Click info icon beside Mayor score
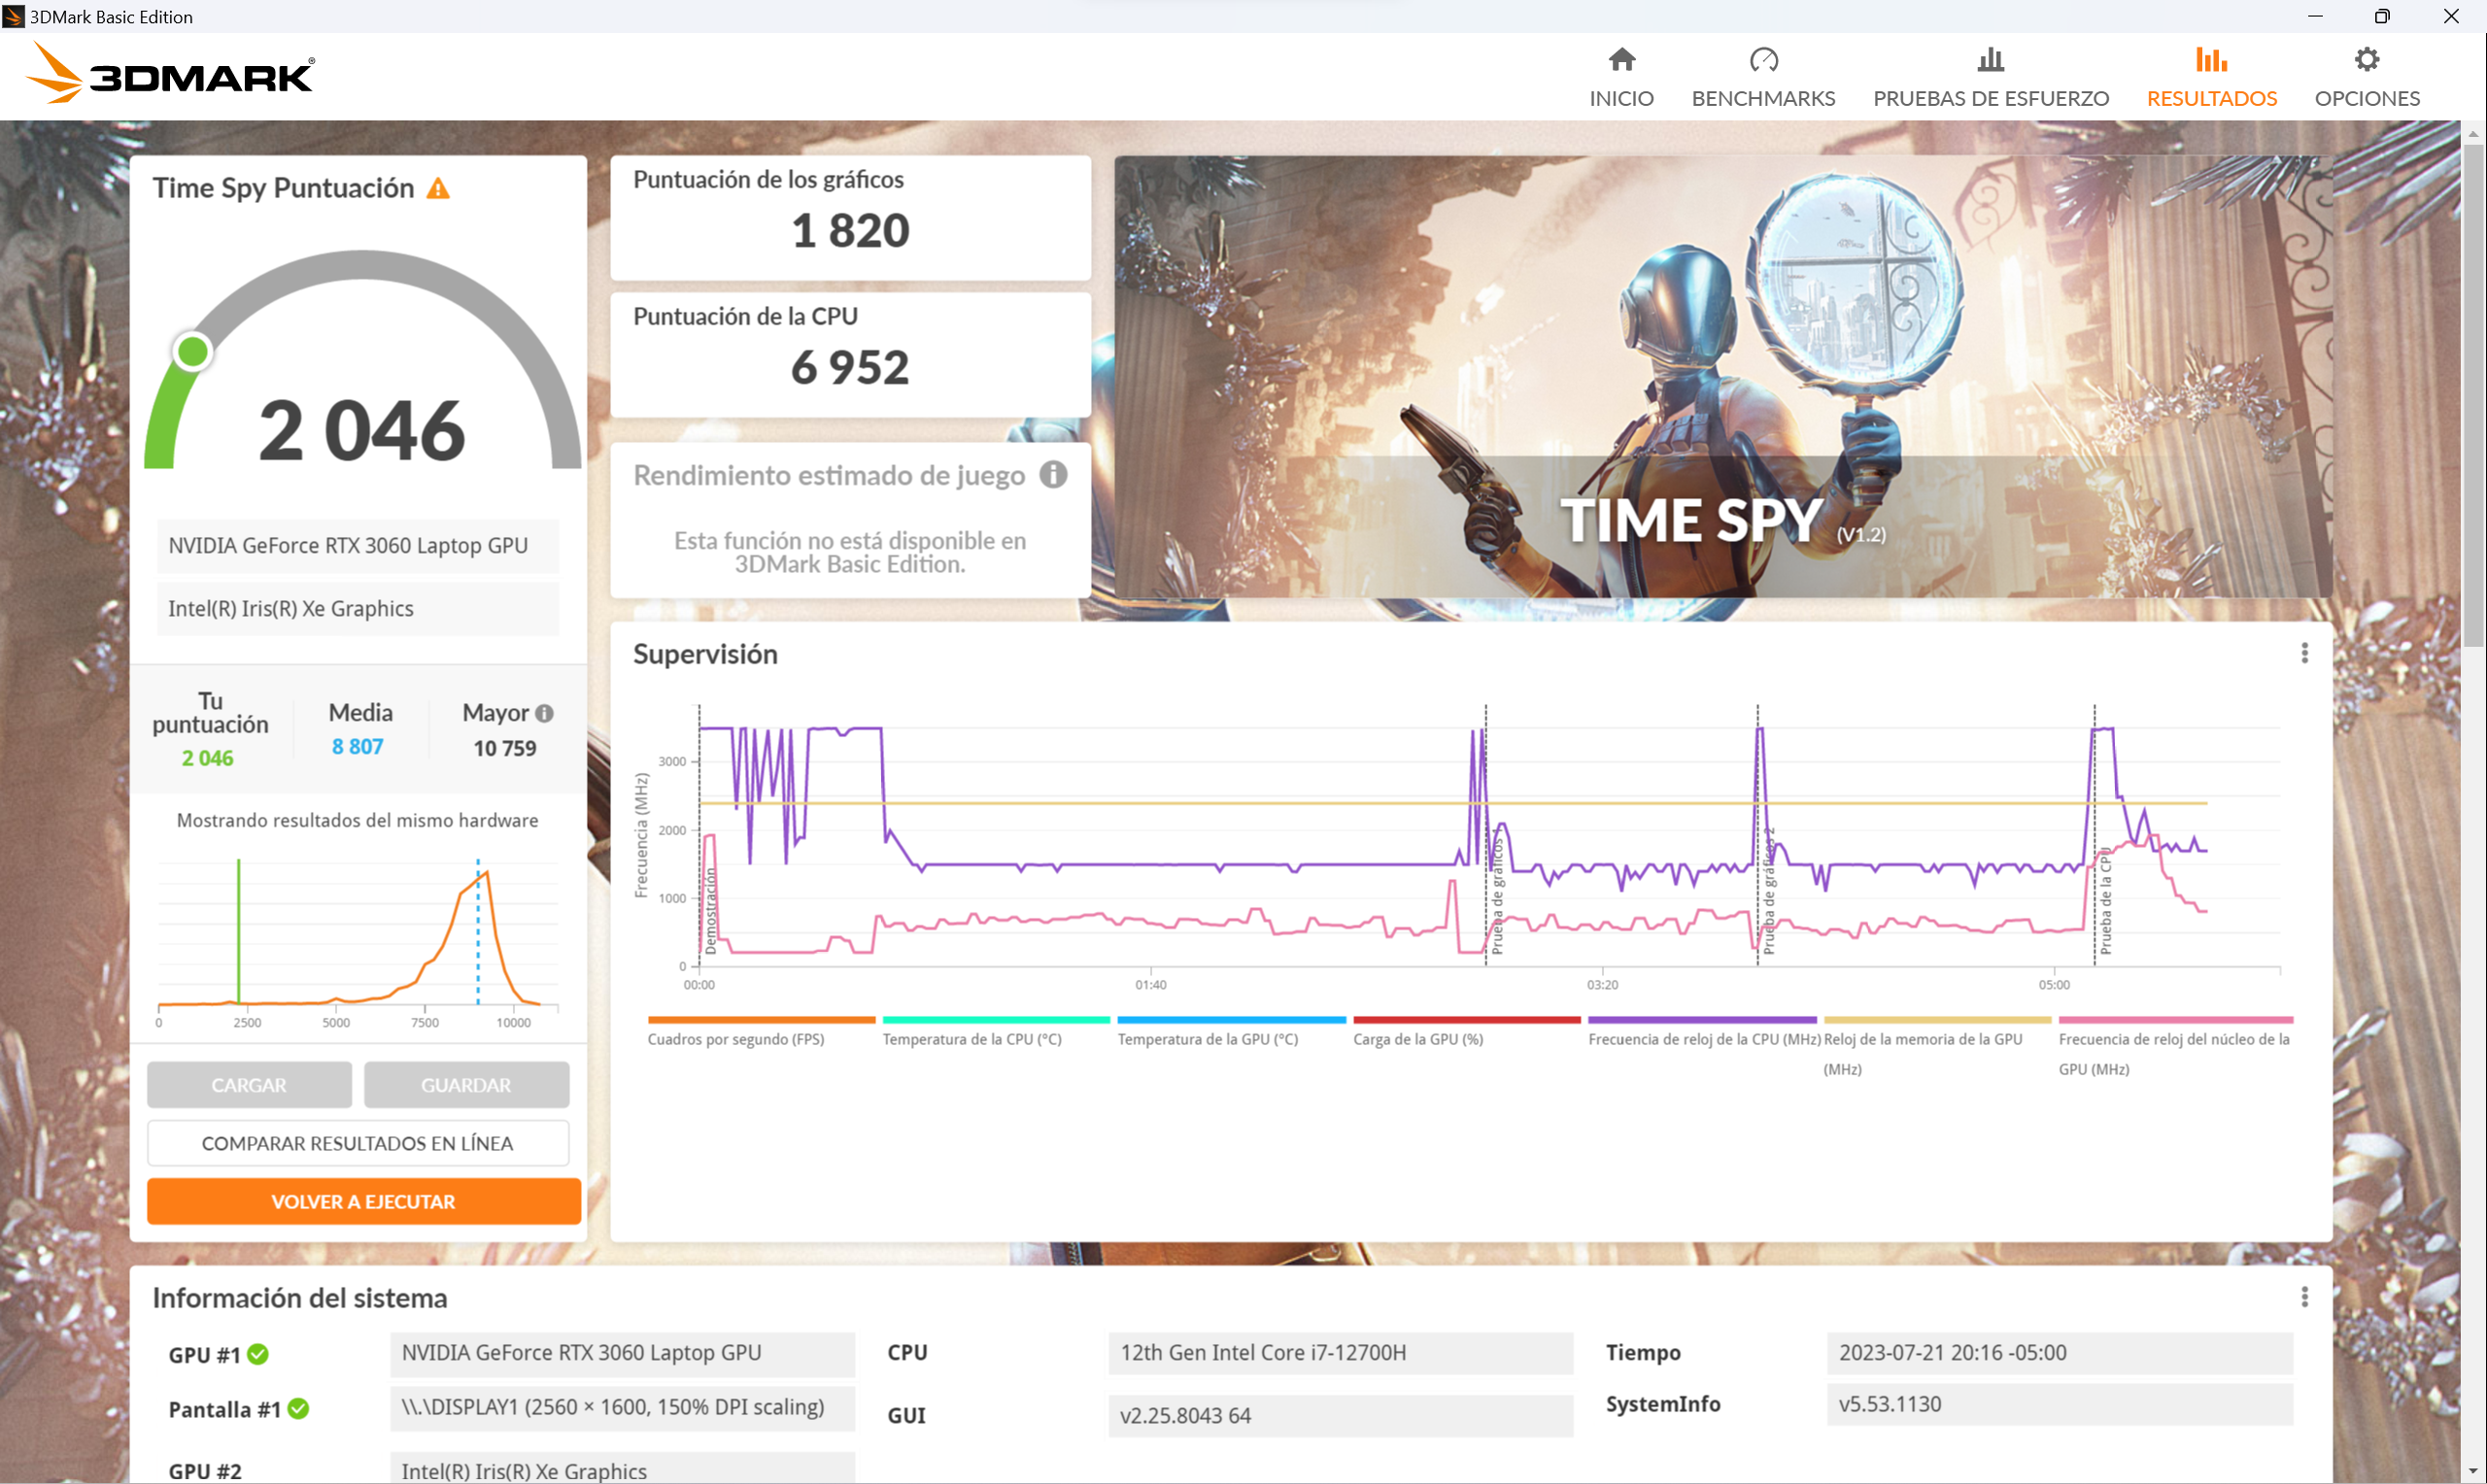Viewport: 2487px width, 1484px height. 544,713
